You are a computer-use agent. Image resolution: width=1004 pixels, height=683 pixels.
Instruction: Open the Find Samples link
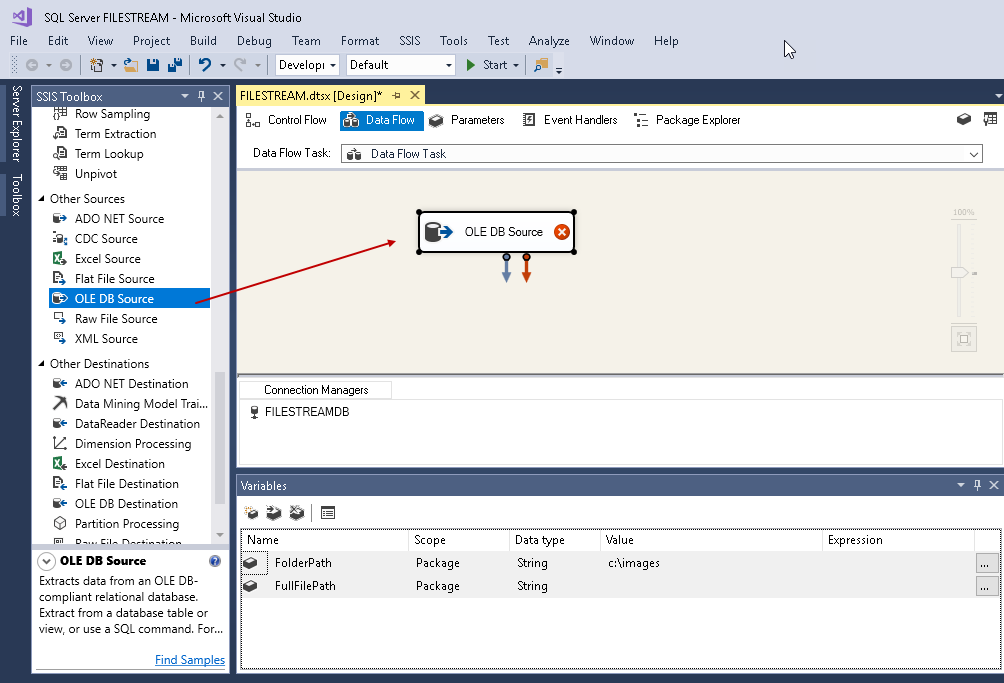[x=190, y=660]
